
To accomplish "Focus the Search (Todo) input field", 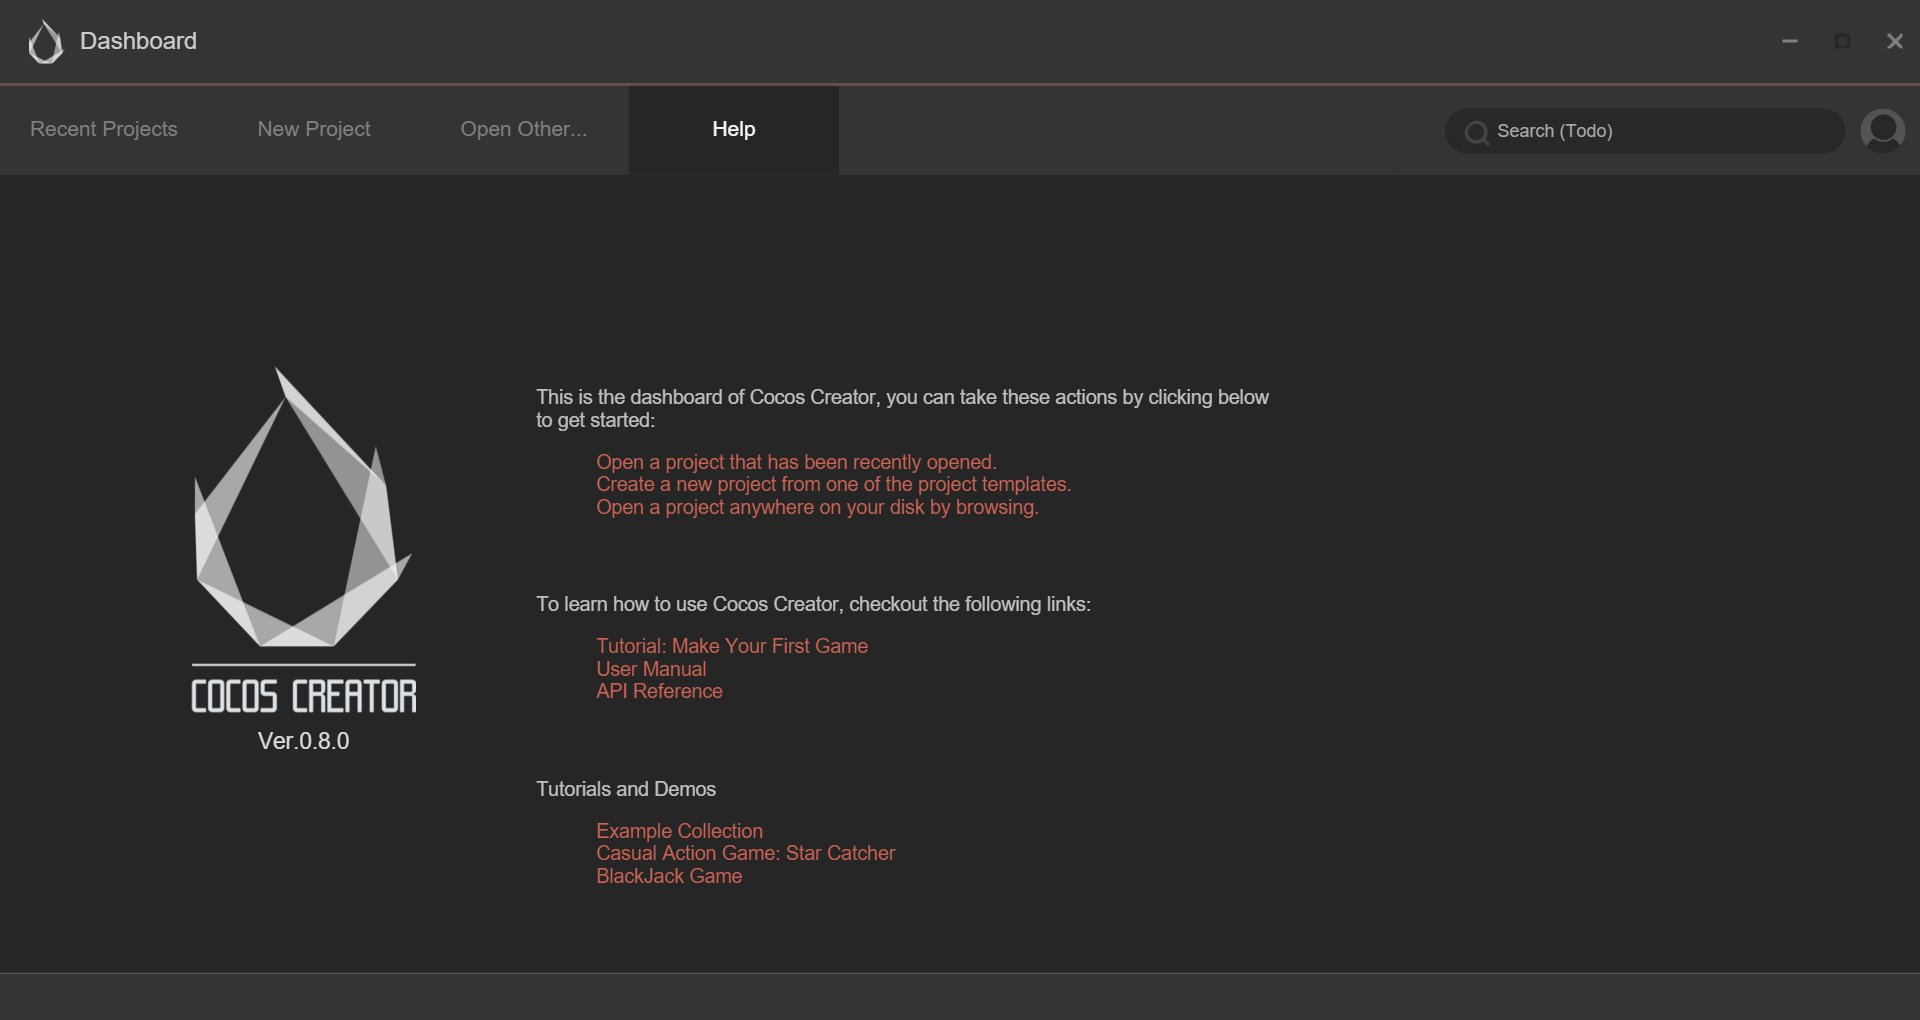I will point(1660,131).
